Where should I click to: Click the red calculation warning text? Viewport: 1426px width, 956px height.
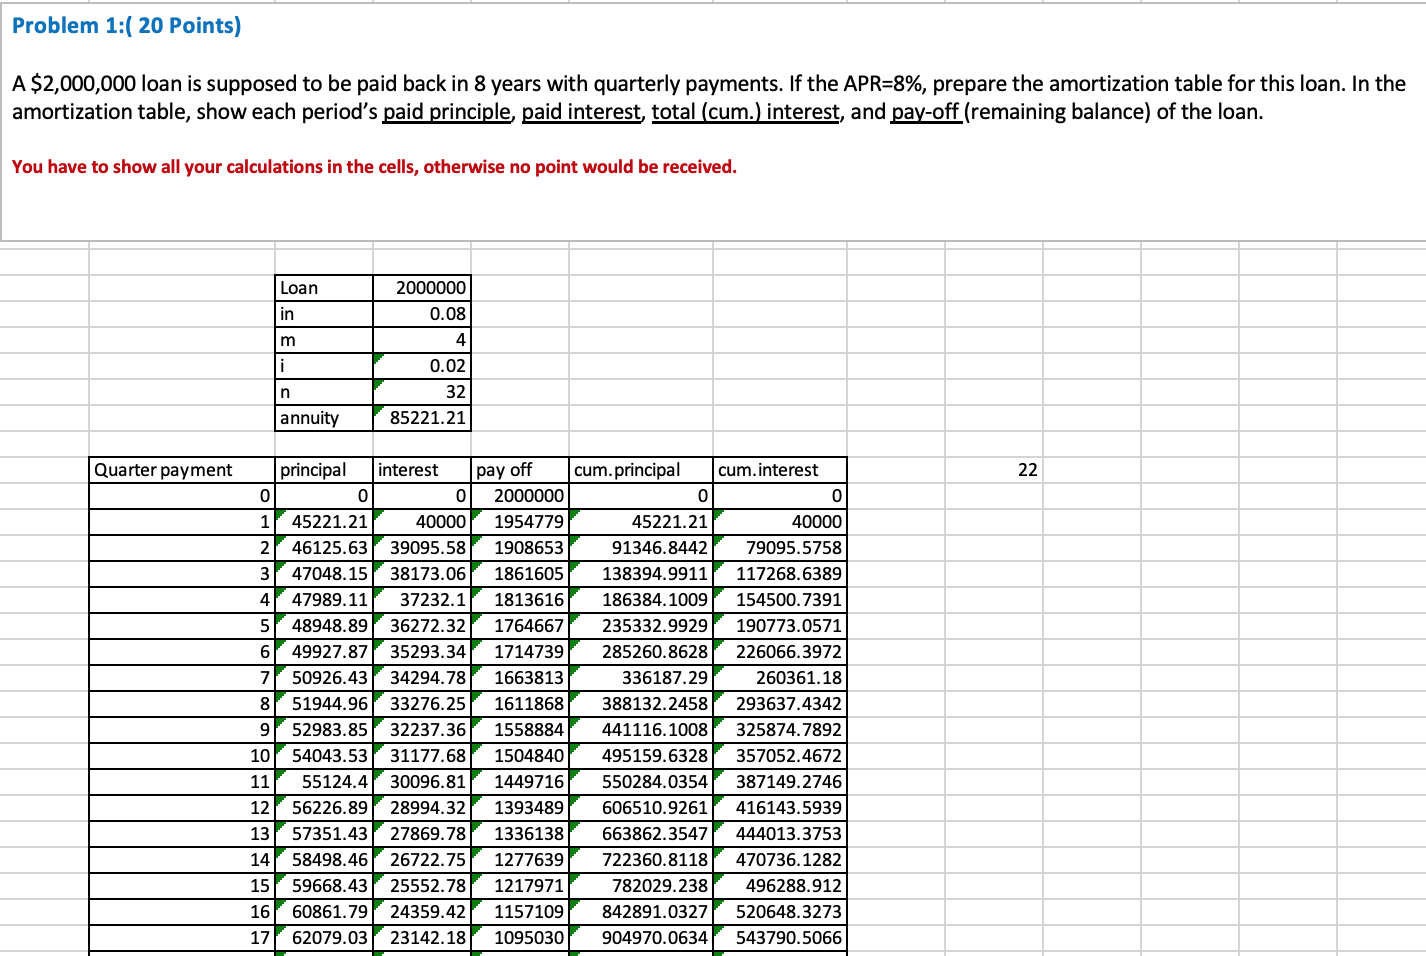point(374,167)
